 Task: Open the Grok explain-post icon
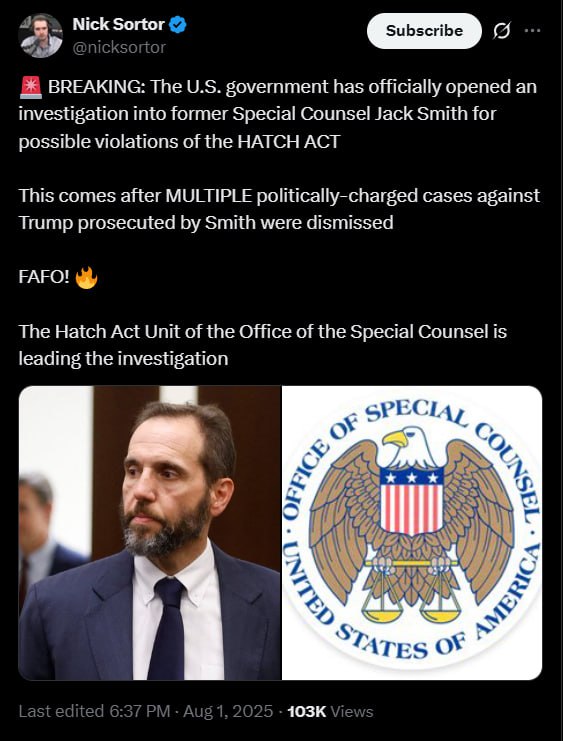pos(502,31)
